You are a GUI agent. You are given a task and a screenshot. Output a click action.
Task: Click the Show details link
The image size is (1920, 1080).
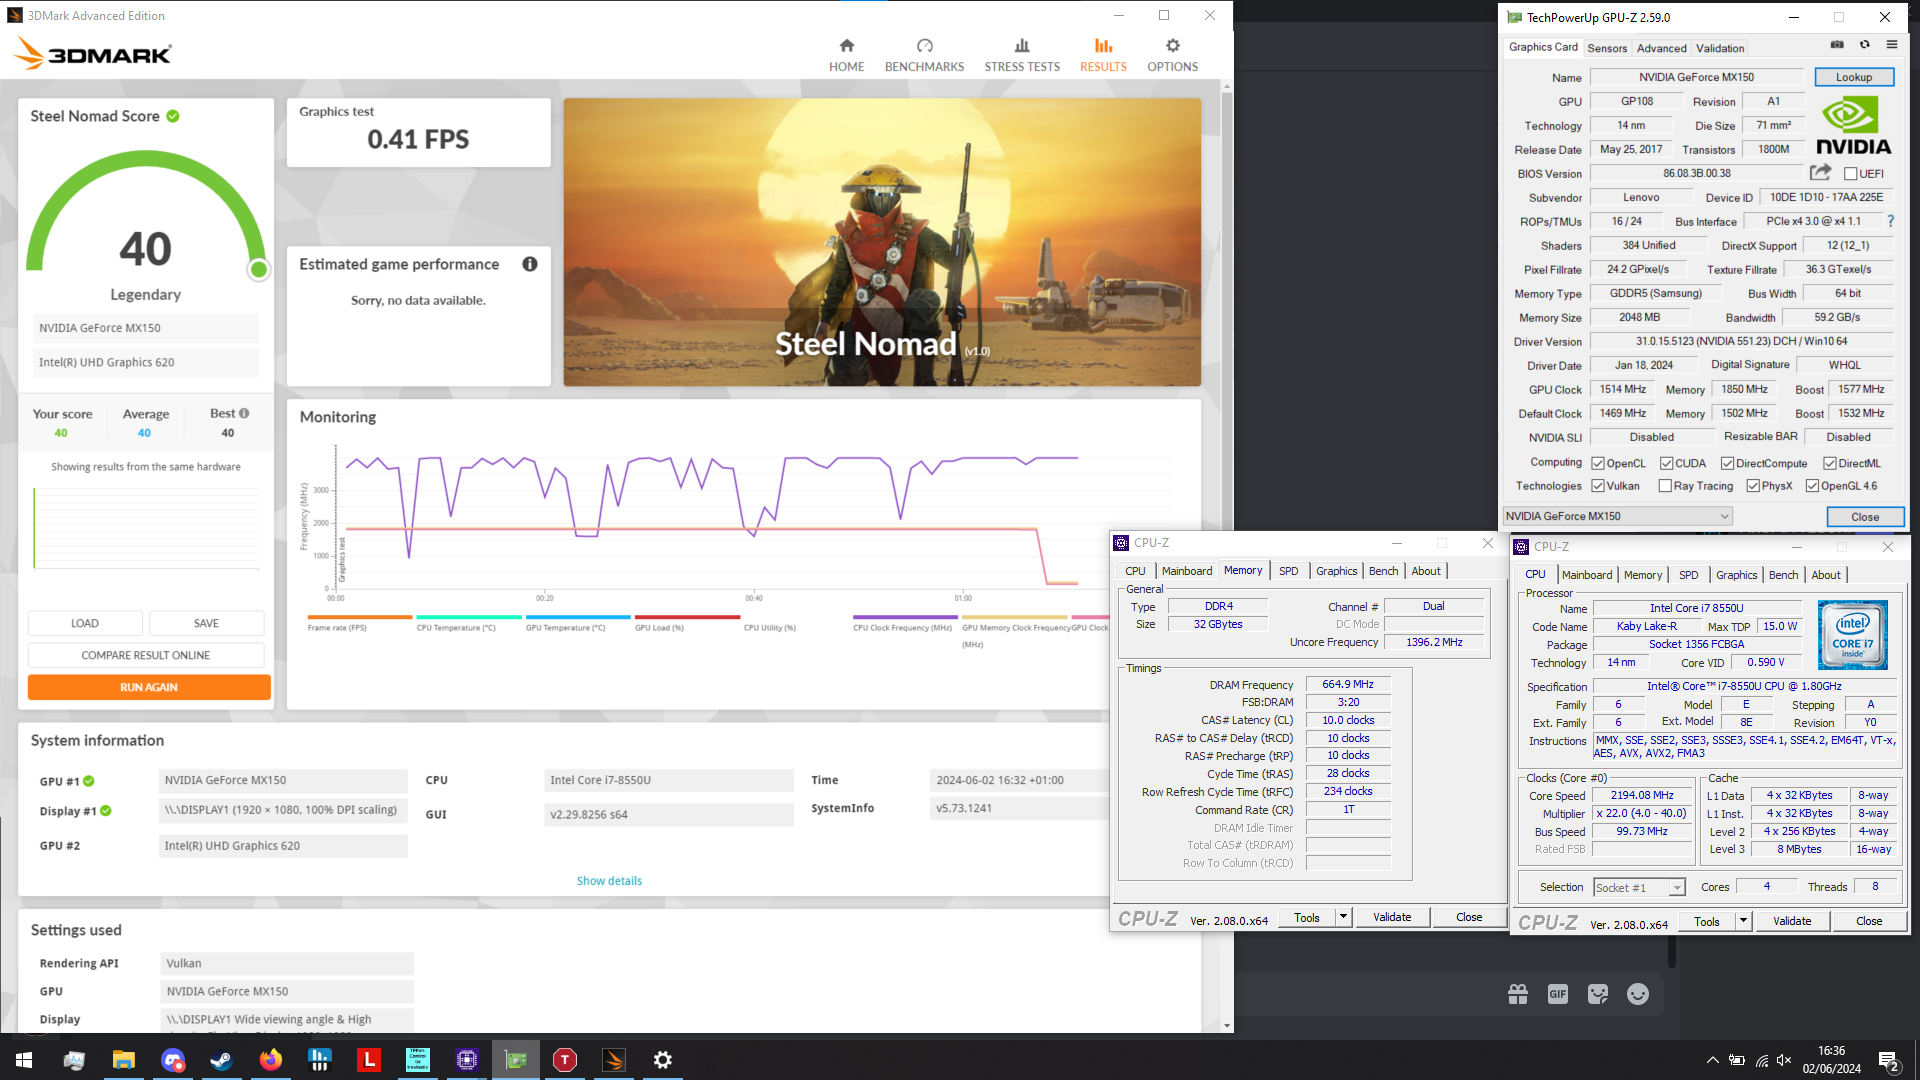(x=609, y=881)
